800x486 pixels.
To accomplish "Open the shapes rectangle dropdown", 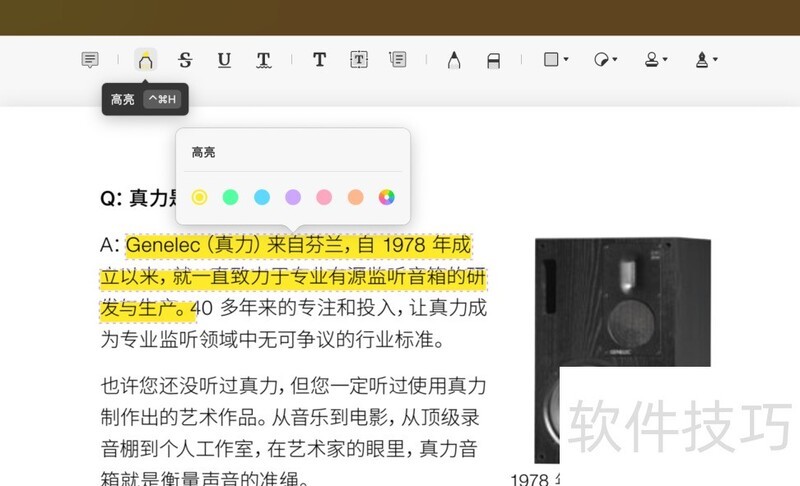I will pos(555,60).
